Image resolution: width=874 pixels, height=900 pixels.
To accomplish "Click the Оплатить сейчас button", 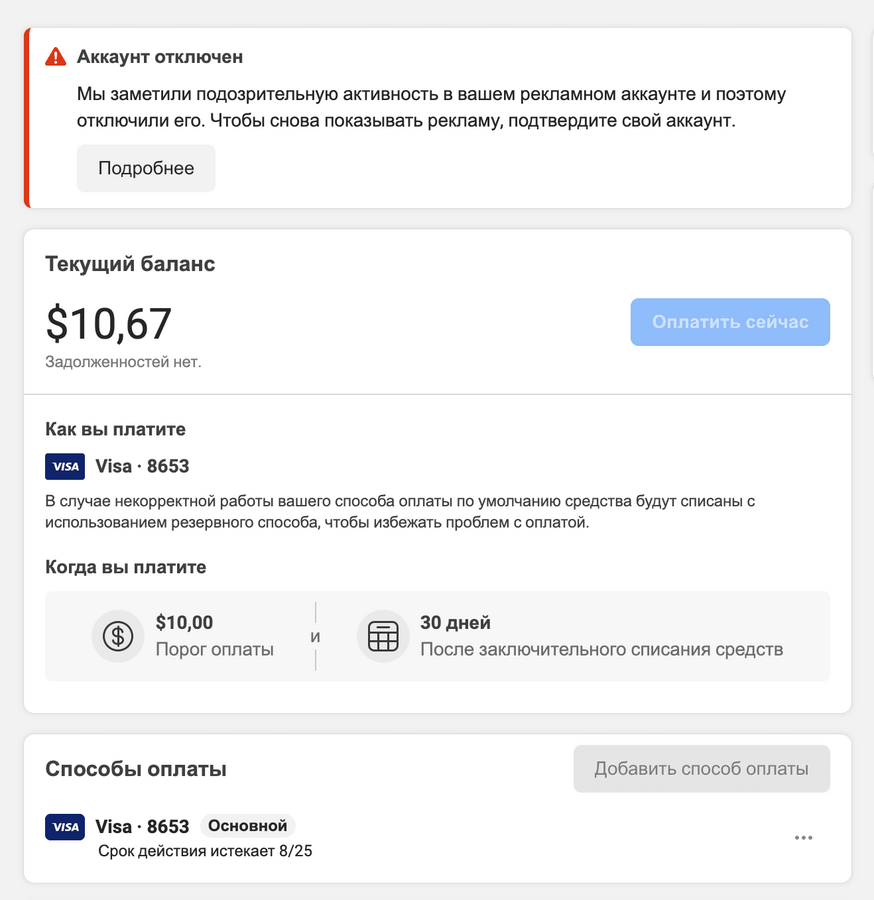I will [730, 322].
